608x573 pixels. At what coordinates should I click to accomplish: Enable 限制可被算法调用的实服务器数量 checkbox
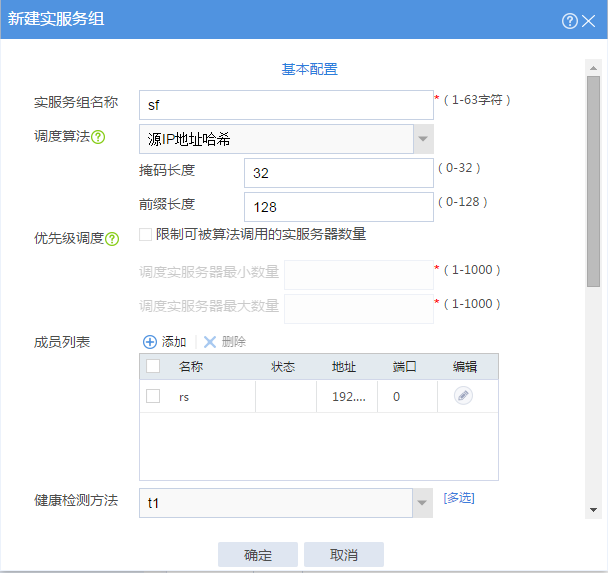[145, 235]
